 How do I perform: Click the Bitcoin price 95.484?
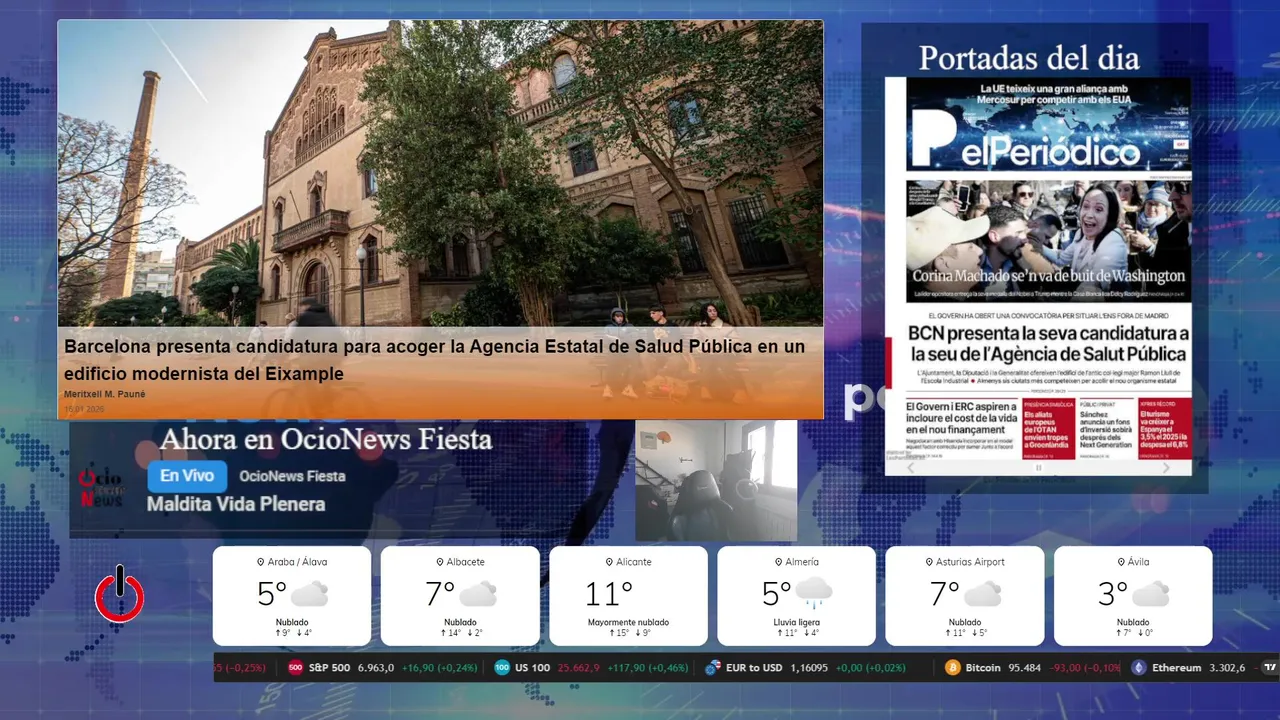[1024, 668]
